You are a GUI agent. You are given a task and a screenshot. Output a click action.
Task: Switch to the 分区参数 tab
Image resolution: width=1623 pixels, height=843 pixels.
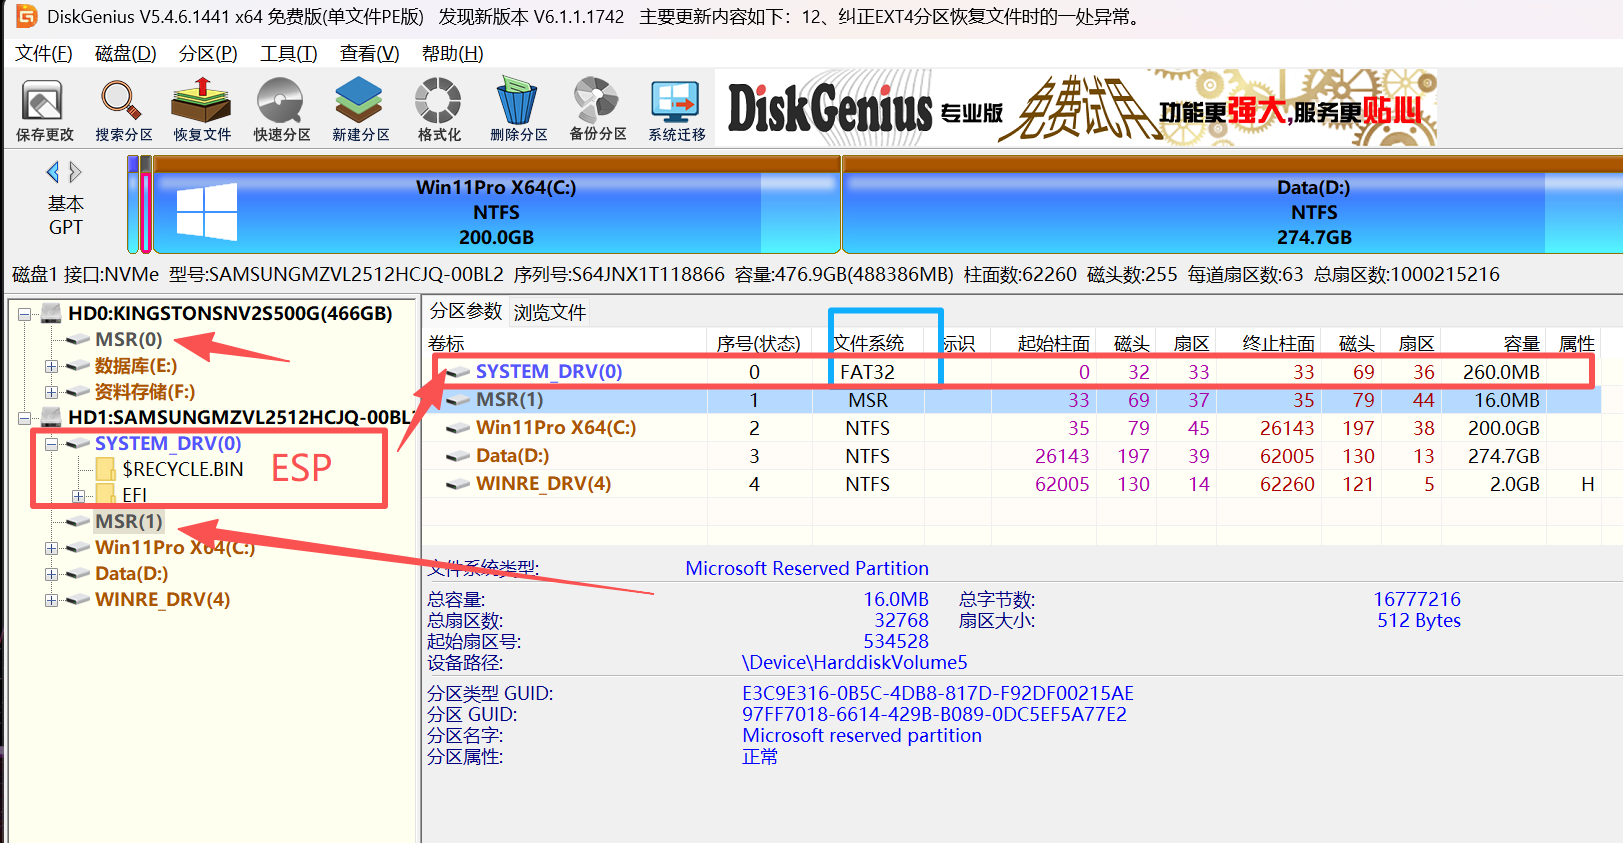pyautogui.click(x=466, y=311)
